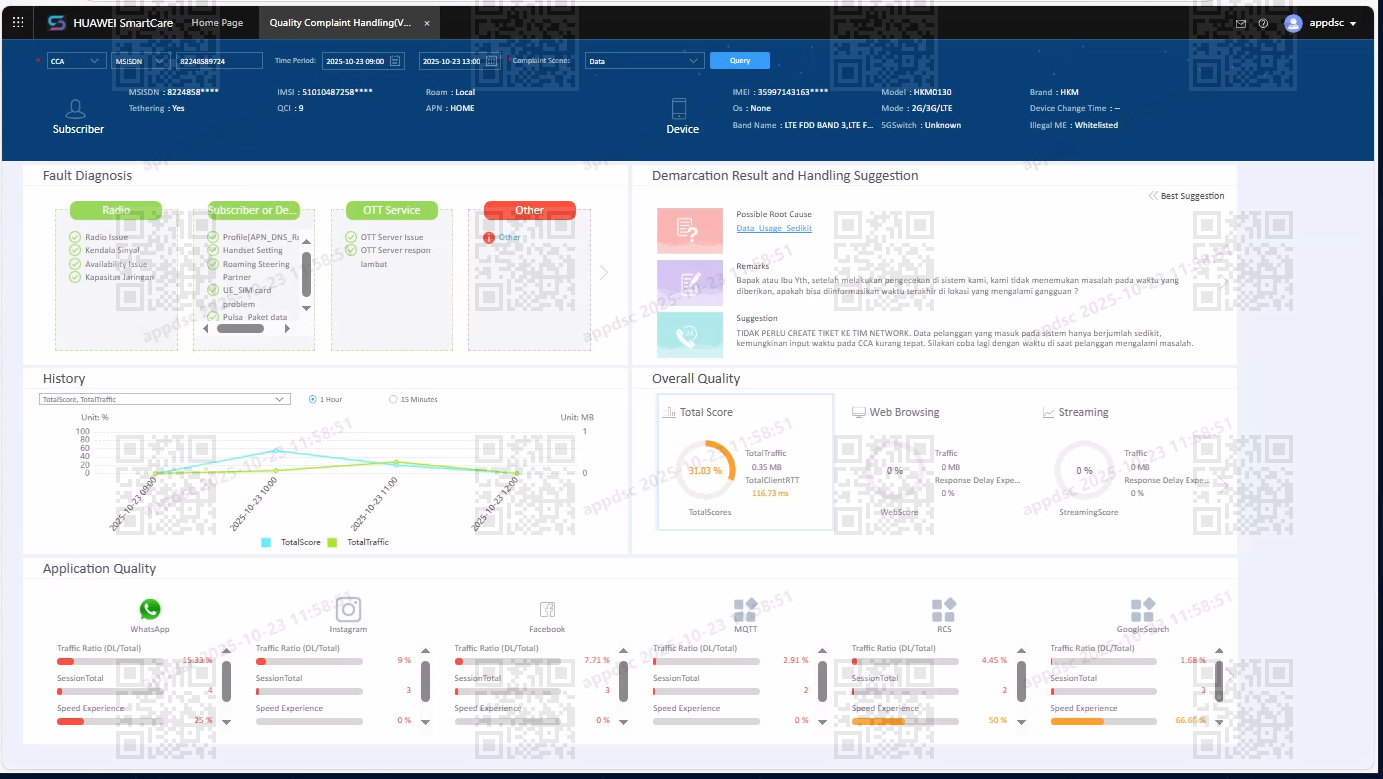Click the red info icon beside Other

[x=489, y=238]
